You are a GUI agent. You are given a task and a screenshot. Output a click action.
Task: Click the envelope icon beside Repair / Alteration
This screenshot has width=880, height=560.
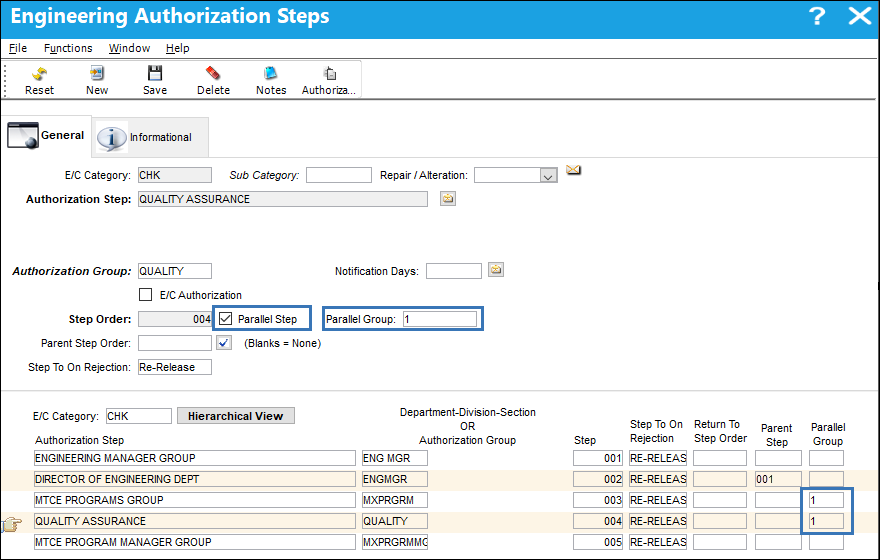(x=574, y=169)
